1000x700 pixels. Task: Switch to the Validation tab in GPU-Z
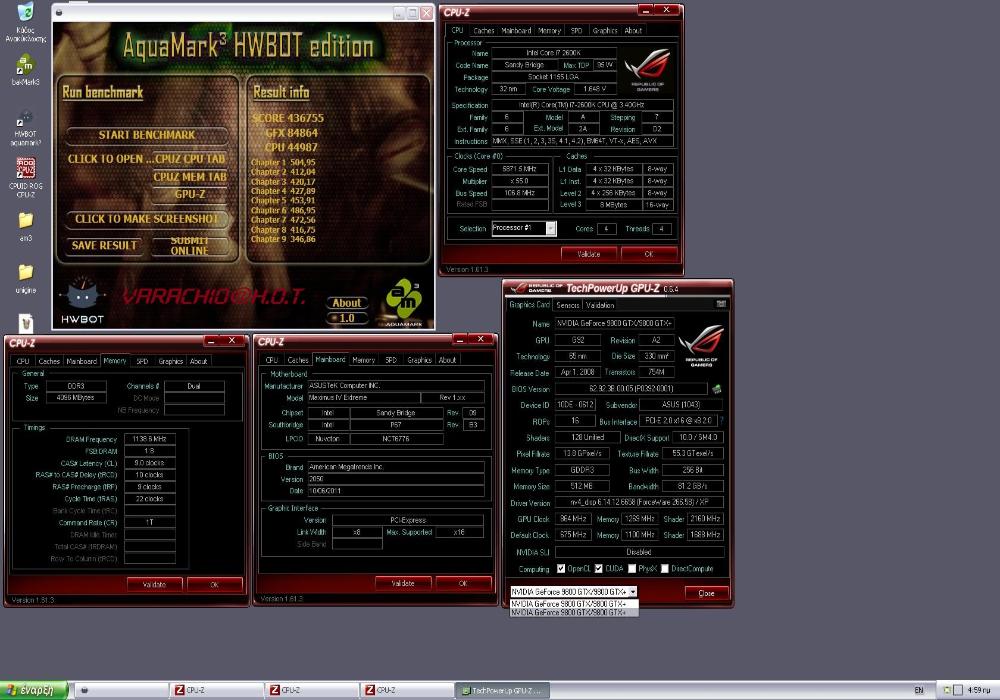[600, 305]
